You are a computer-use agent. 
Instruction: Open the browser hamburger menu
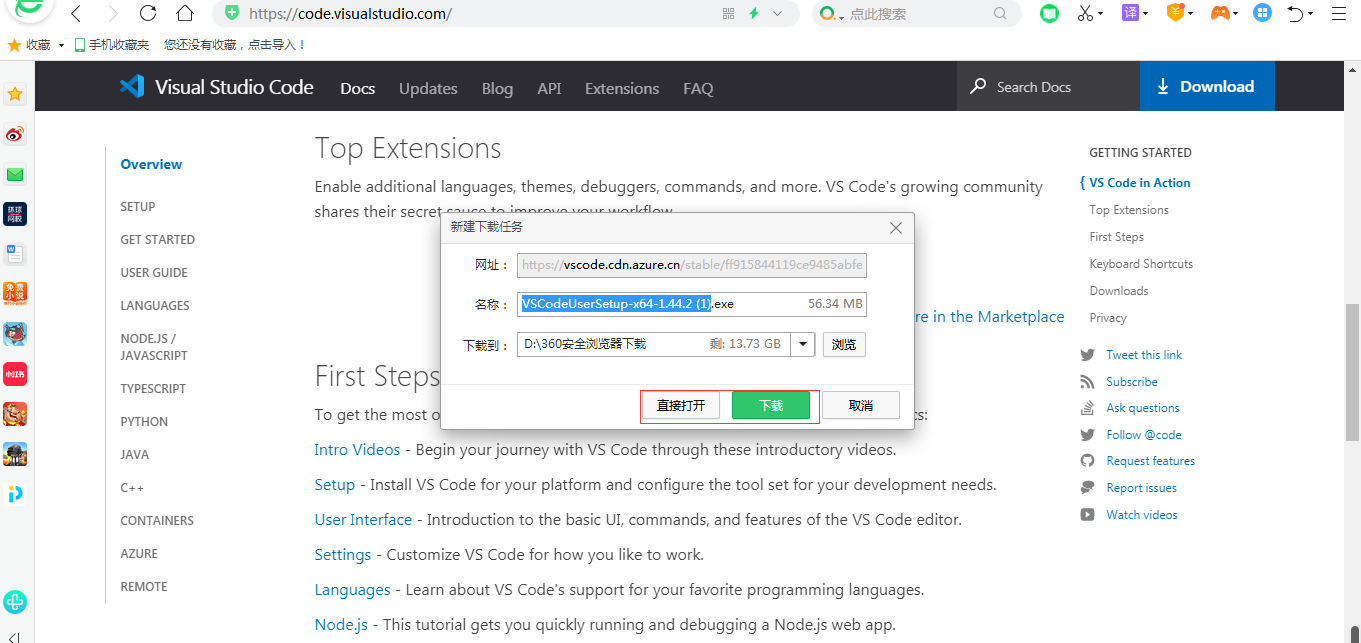click(1340, 14)
